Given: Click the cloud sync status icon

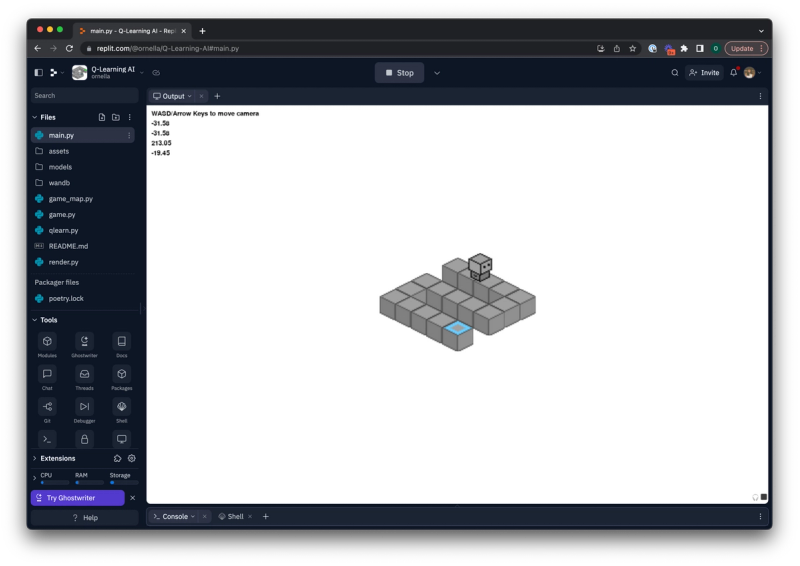Looking at the screenshot, I should coord(156,73).
